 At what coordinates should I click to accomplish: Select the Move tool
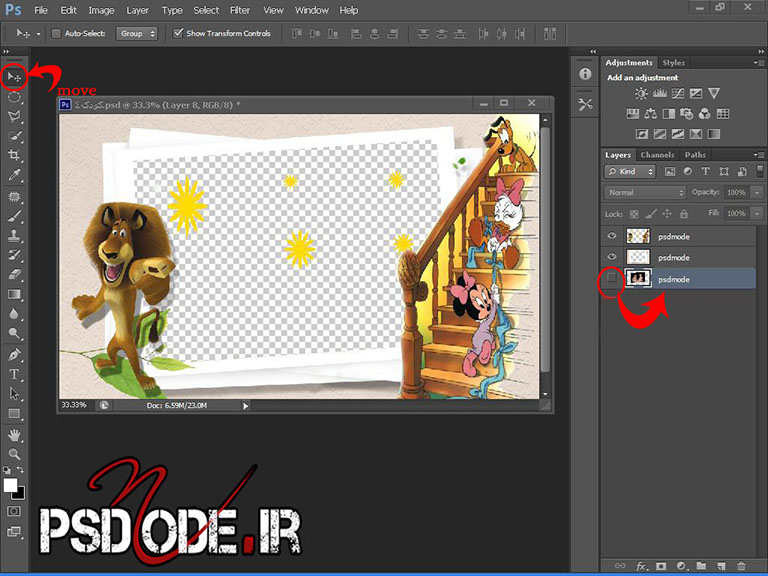coord(14,77)
